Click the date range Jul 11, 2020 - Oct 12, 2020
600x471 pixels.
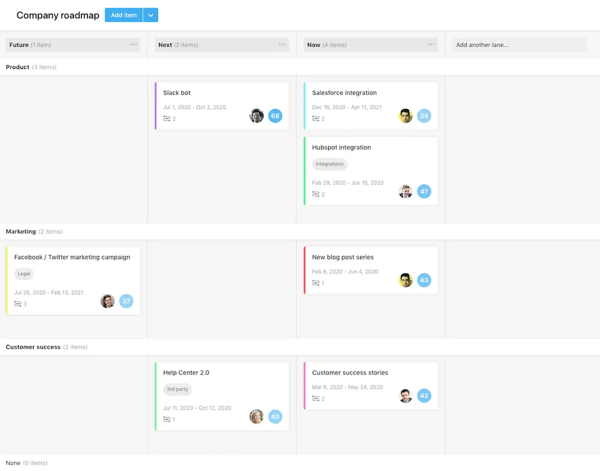[197, 408]
